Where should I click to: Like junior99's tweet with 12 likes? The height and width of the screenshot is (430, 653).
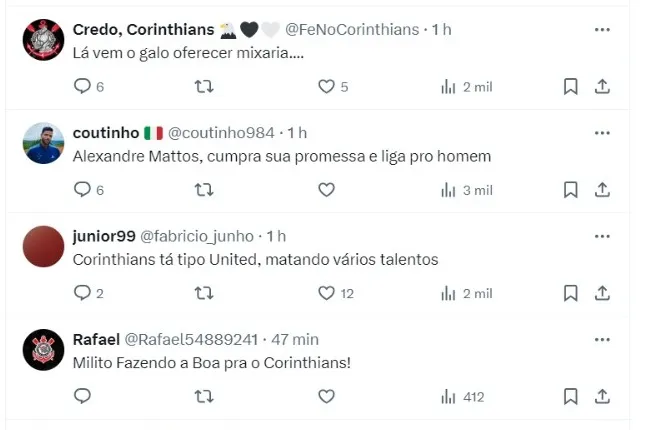(x=326, y=293)
